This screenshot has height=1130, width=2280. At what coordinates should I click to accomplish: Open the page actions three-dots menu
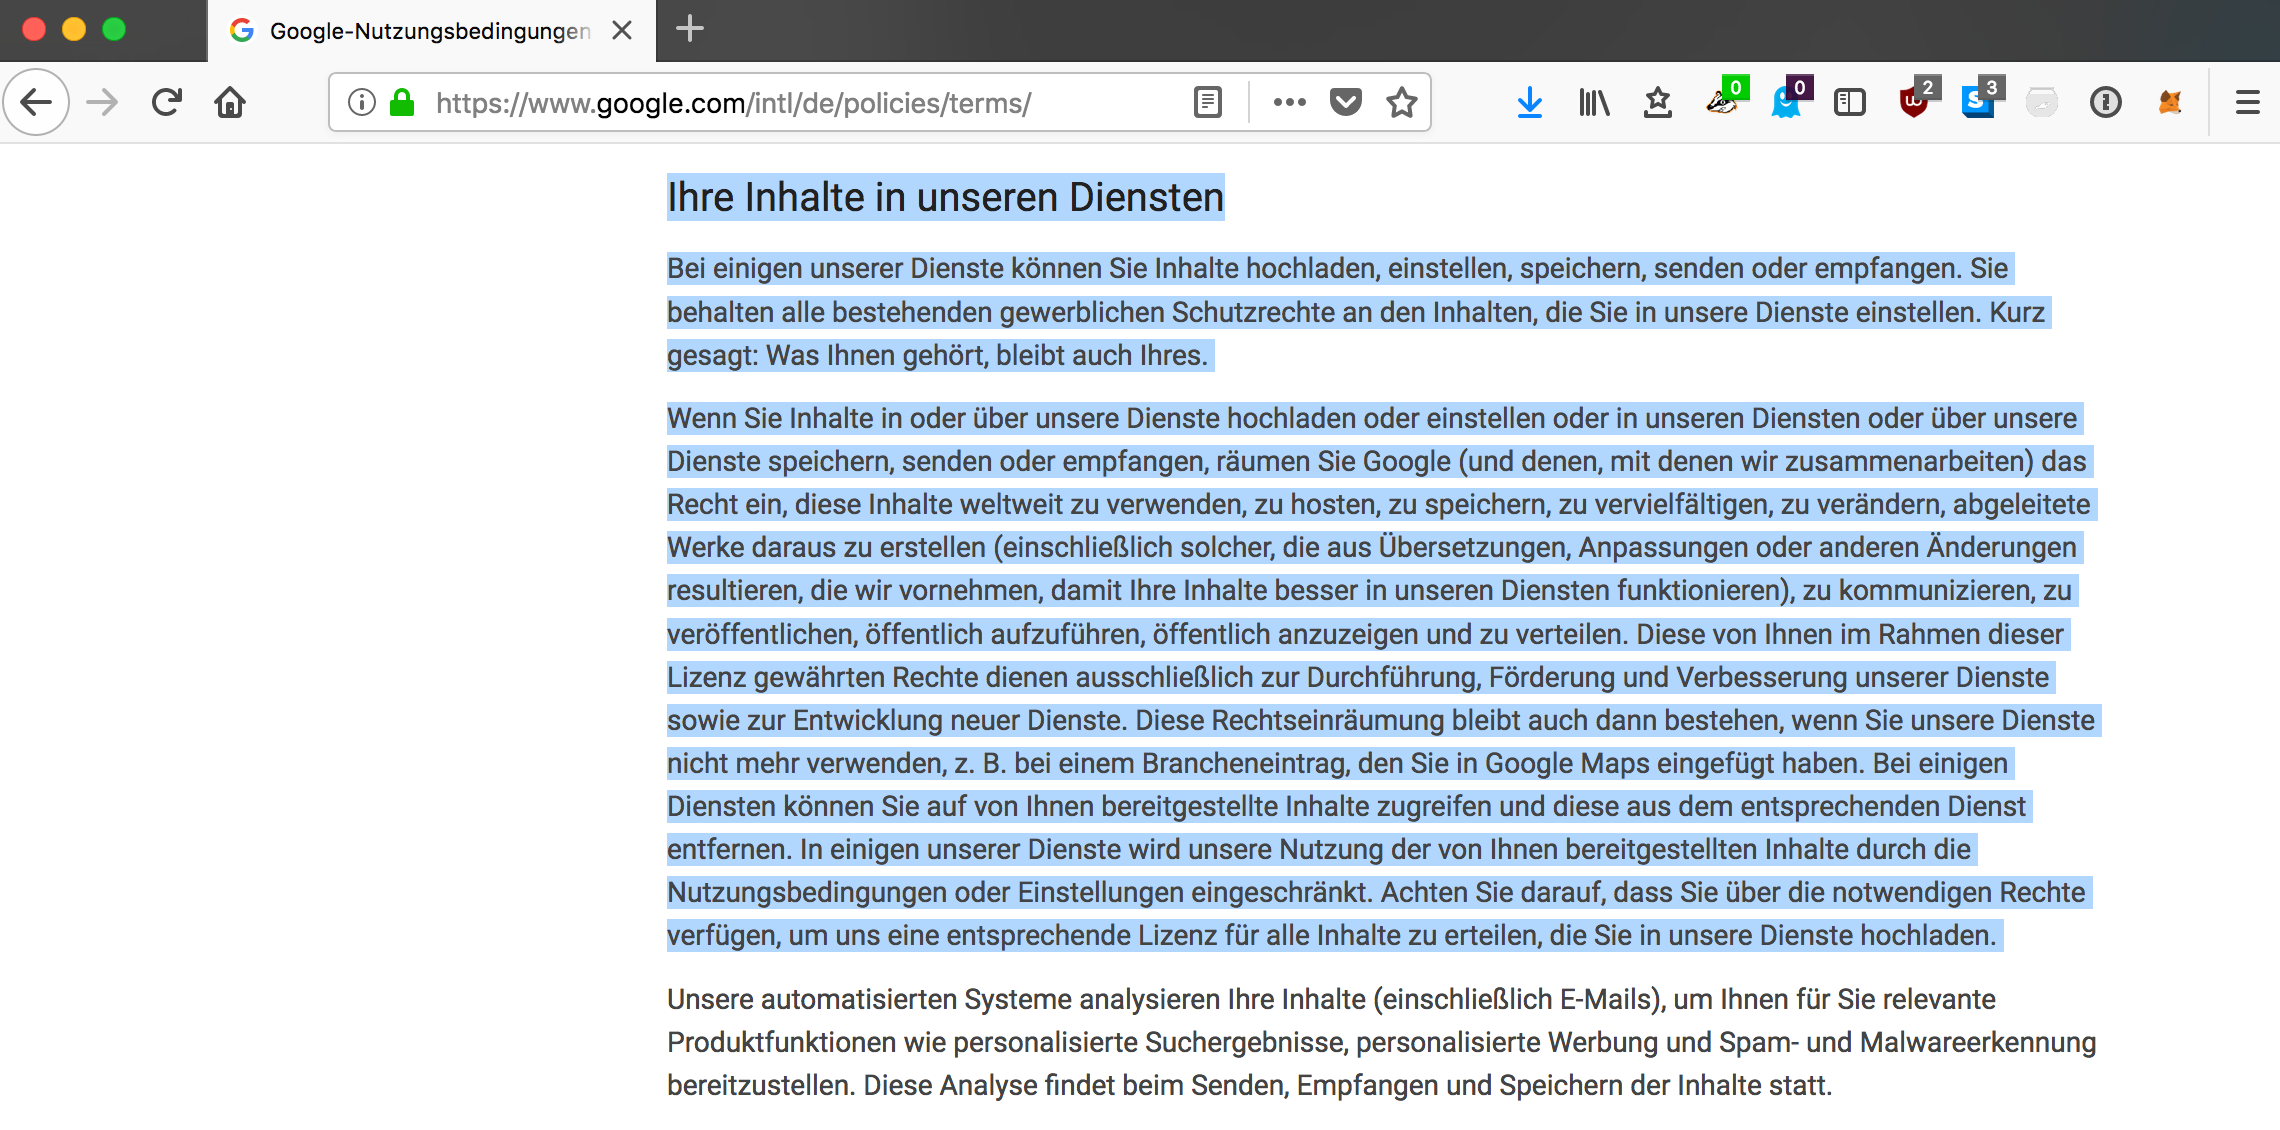pos(1289,102)
